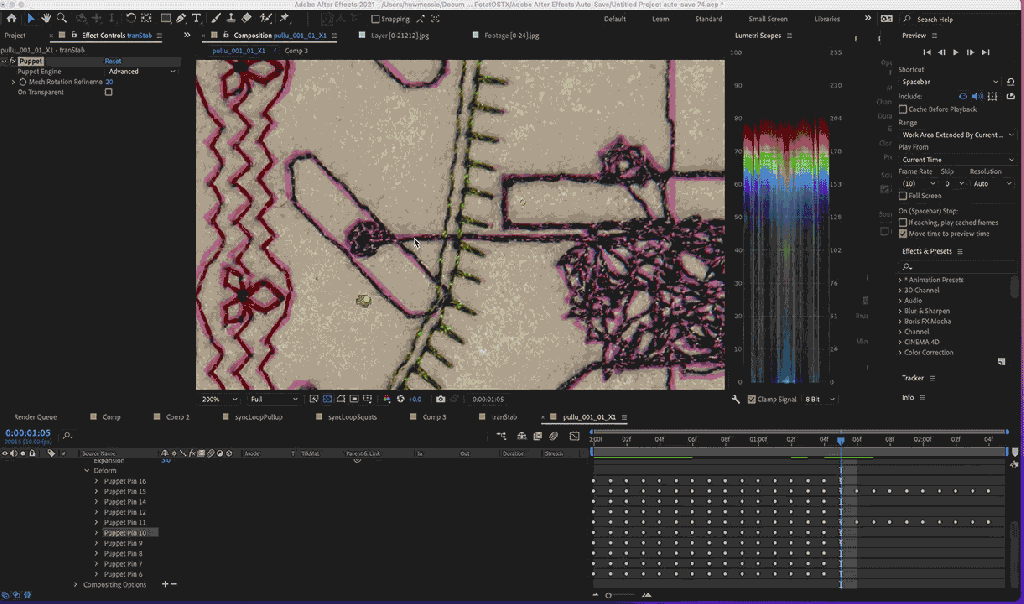
Task: Reset the Puppet effect
Action: 113,62
